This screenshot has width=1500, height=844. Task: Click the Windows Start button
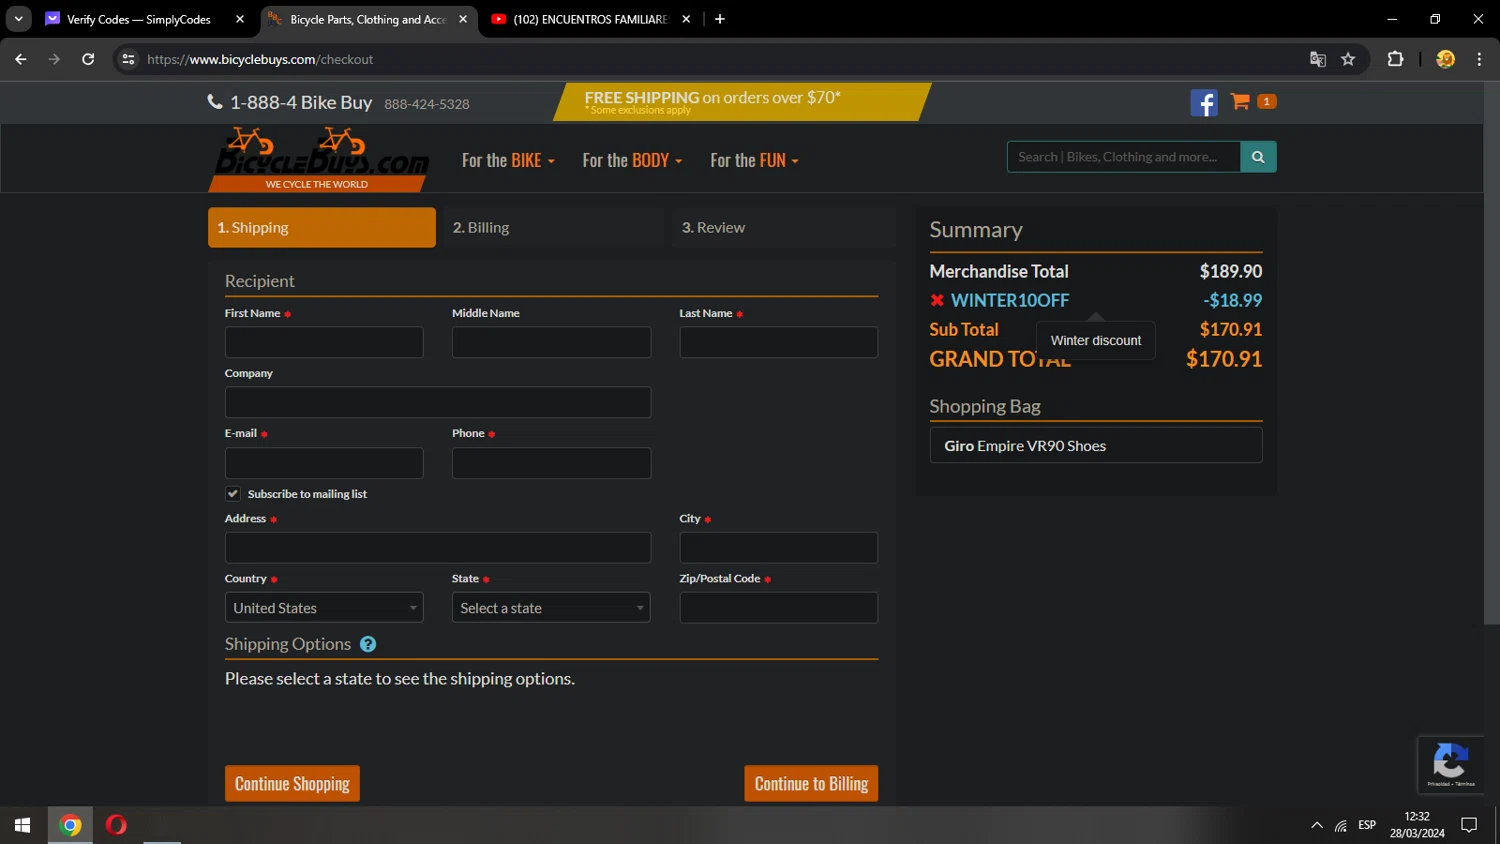[22, 825]
